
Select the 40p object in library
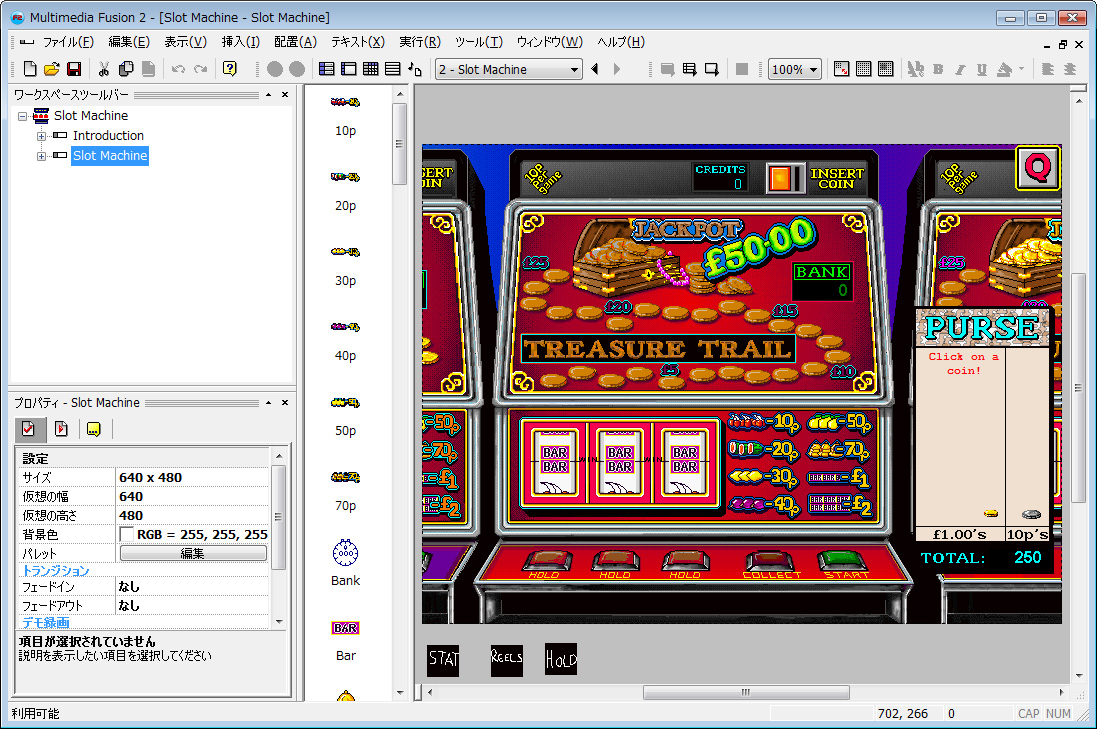point(345,340)
